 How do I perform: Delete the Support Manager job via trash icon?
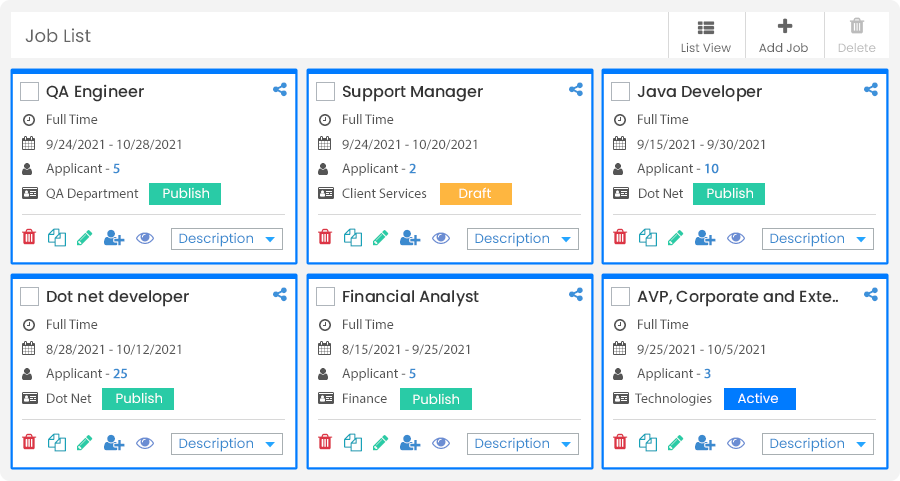point(325,236)
